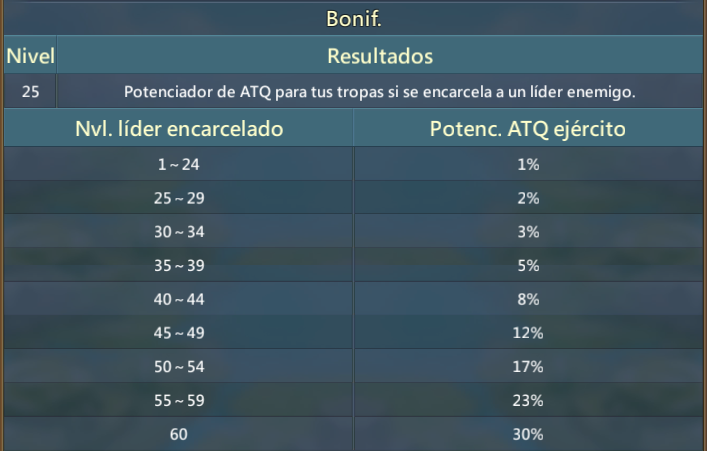
Task: Click the 1% boost value
Action: pos(528,164)
